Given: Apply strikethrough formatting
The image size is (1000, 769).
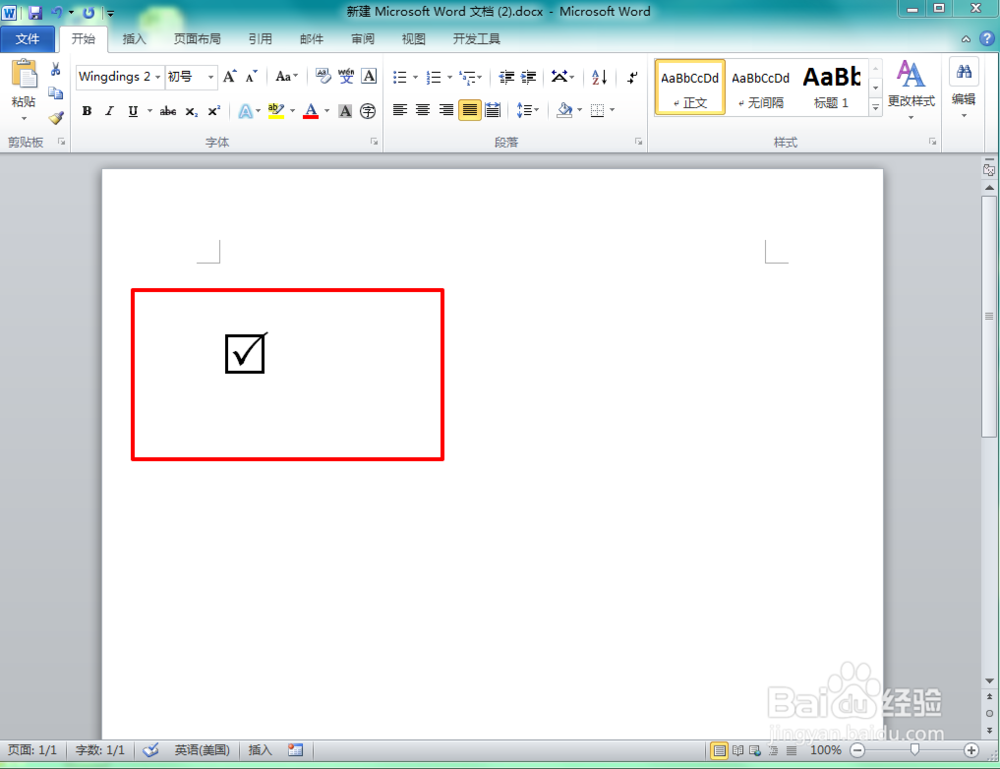Looking at the screenshot, I should click(168, 111).
